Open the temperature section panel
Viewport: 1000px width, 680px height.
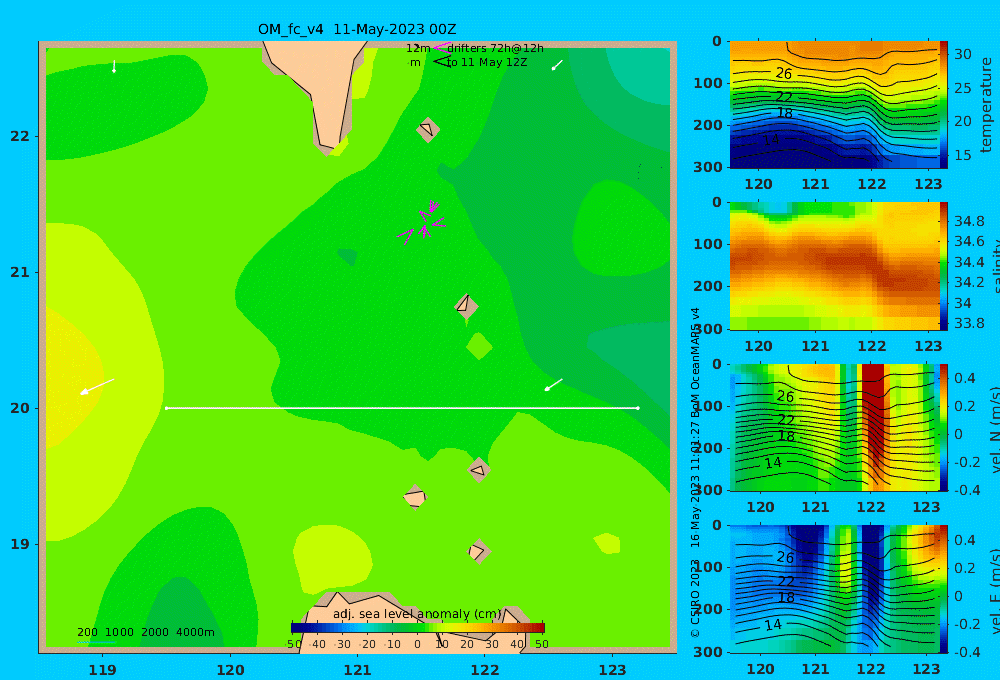(834, 105)
